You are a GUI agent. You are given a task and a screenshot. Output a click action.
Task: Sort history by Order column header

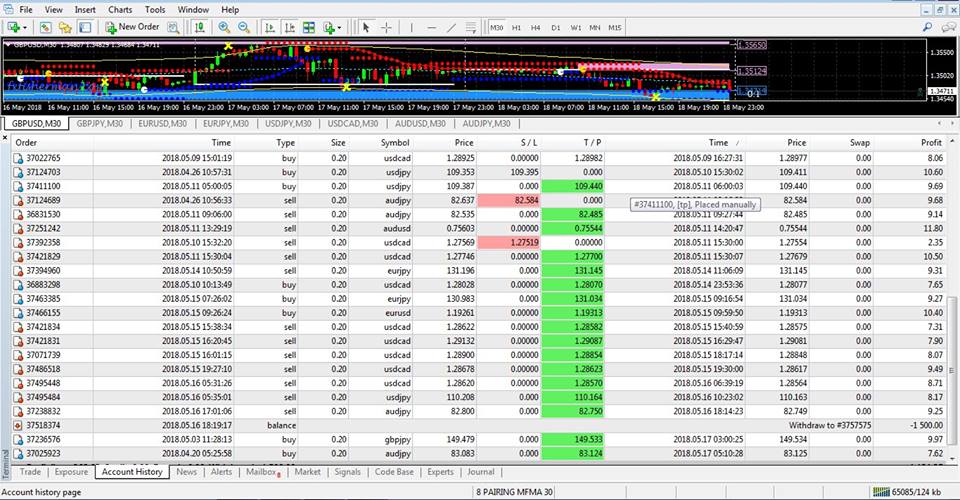coord(52,143)
